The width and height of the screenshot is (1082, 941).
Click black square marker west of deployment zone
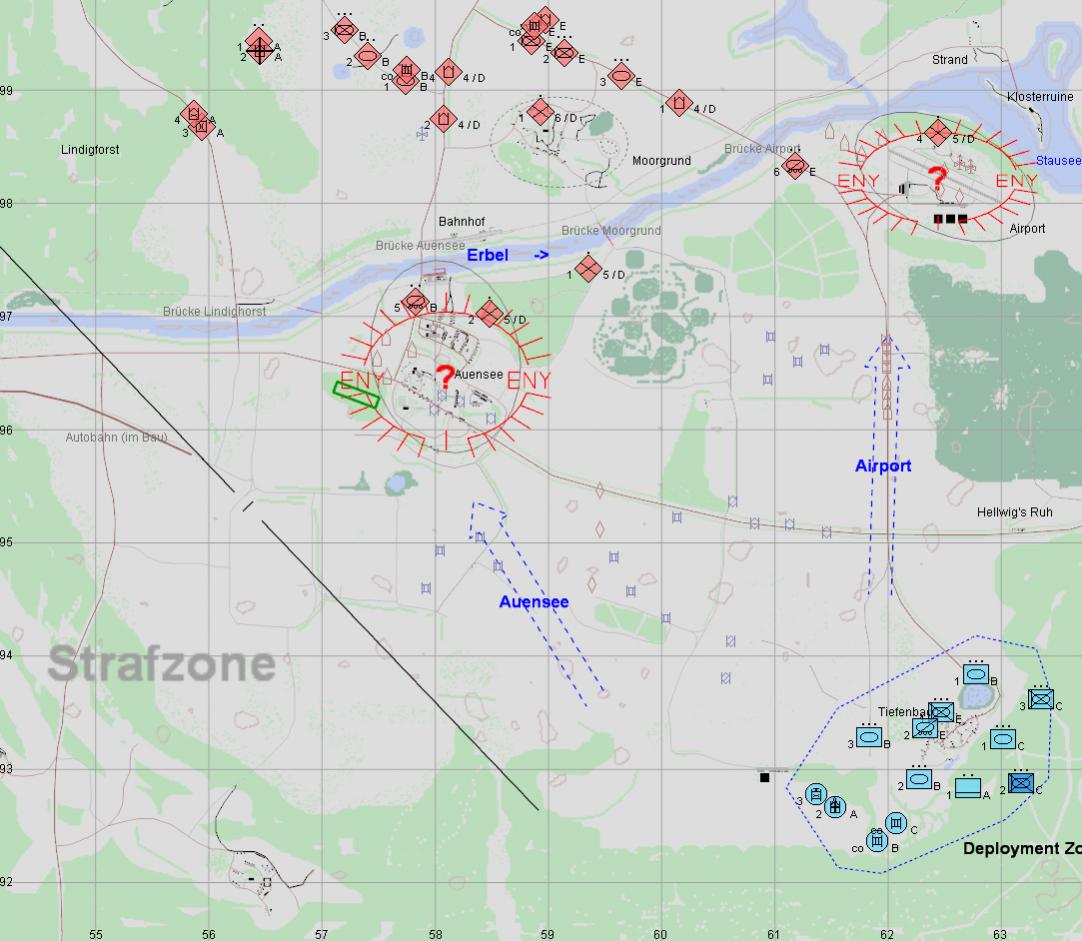tap(765, 777)
